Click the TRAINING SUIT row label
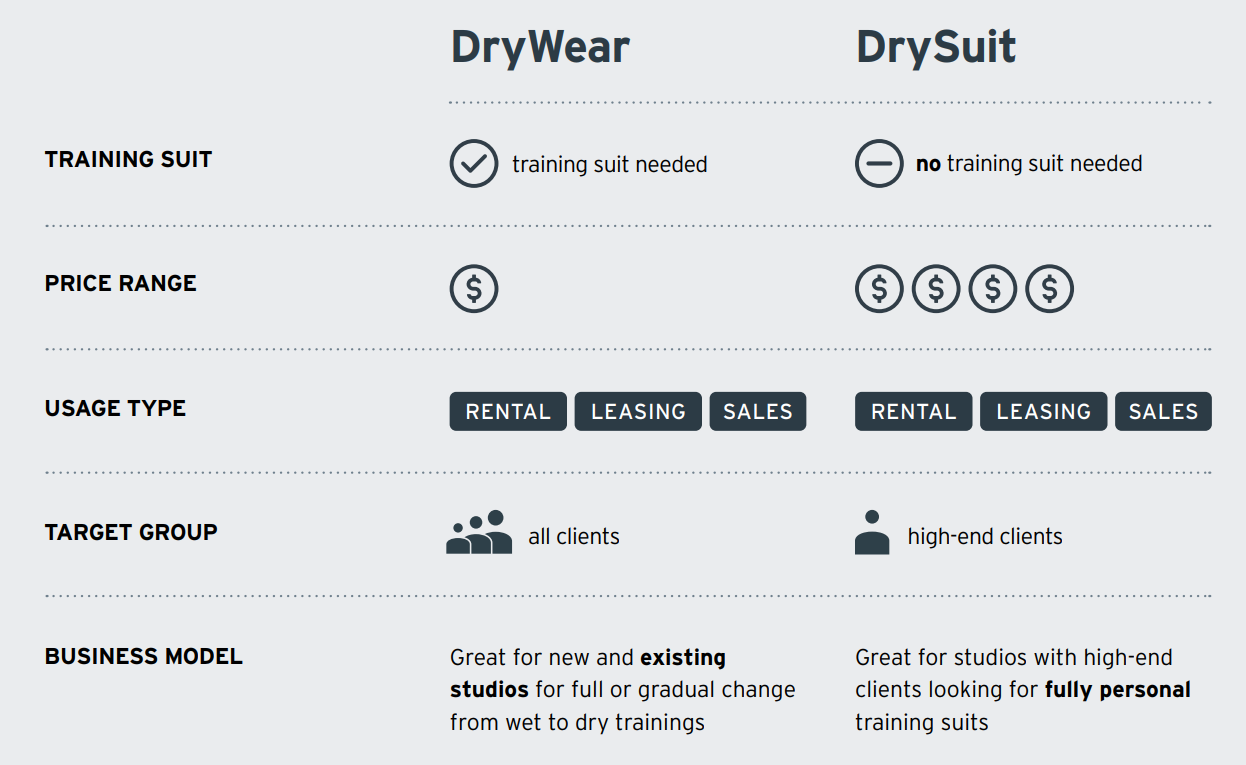The image size is (1246, 765). (129, 160)
